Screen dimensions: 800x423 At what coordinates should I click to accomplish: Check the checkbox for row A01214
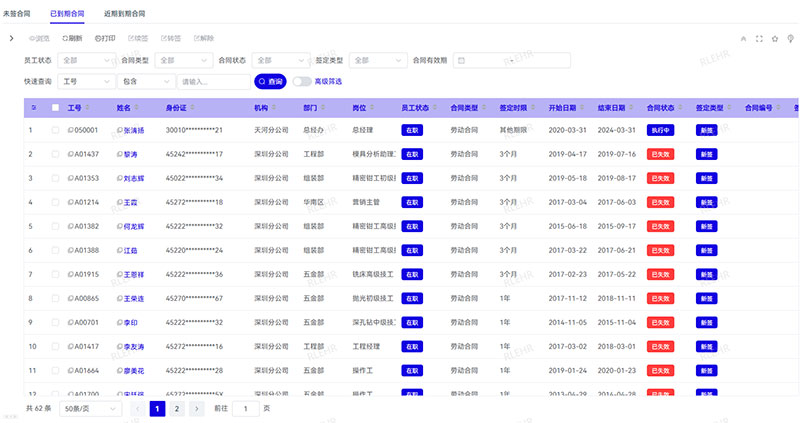[55, 202]
